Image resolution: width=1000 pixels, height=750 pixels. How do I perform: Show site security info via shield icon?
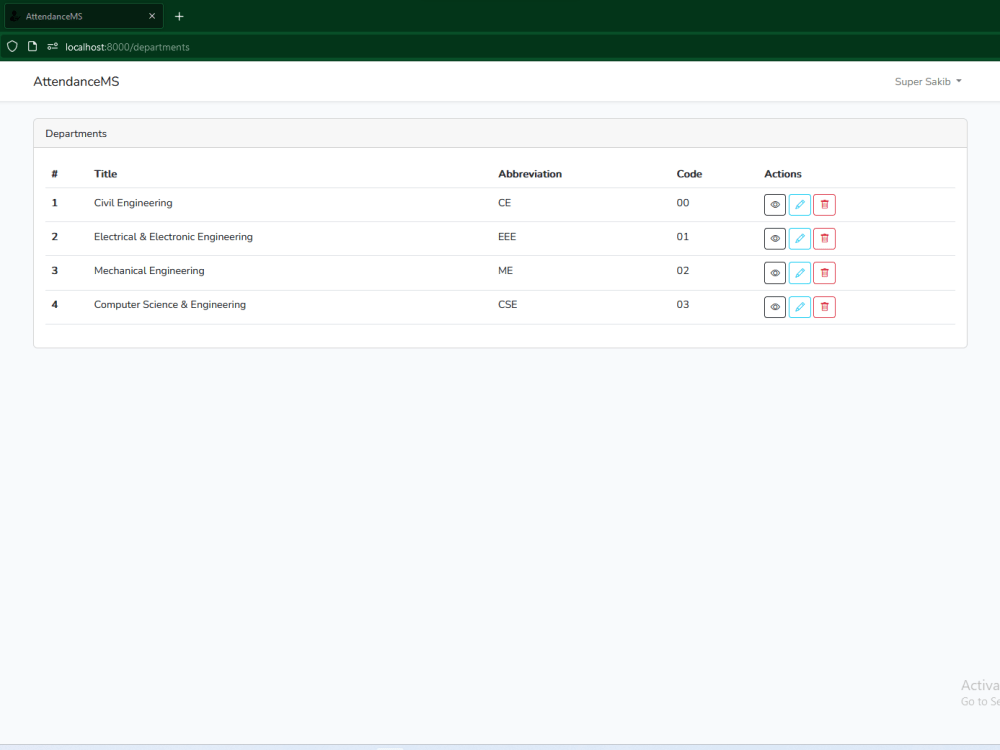coord(11,46)
